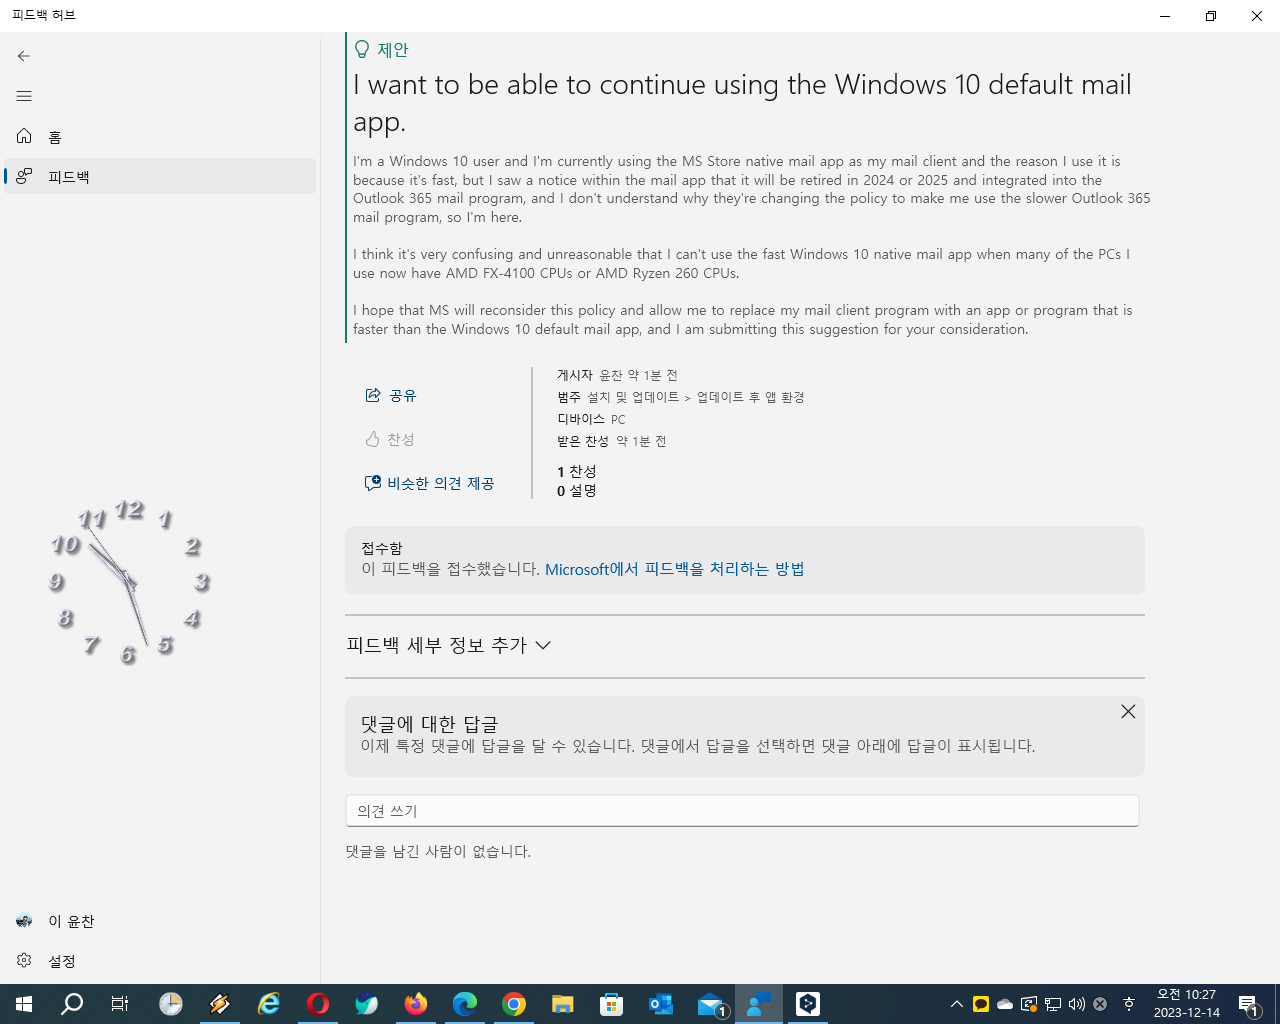Show hidden tray icons chevron
1280x1024 pixels.
(x=957, y=1004)
